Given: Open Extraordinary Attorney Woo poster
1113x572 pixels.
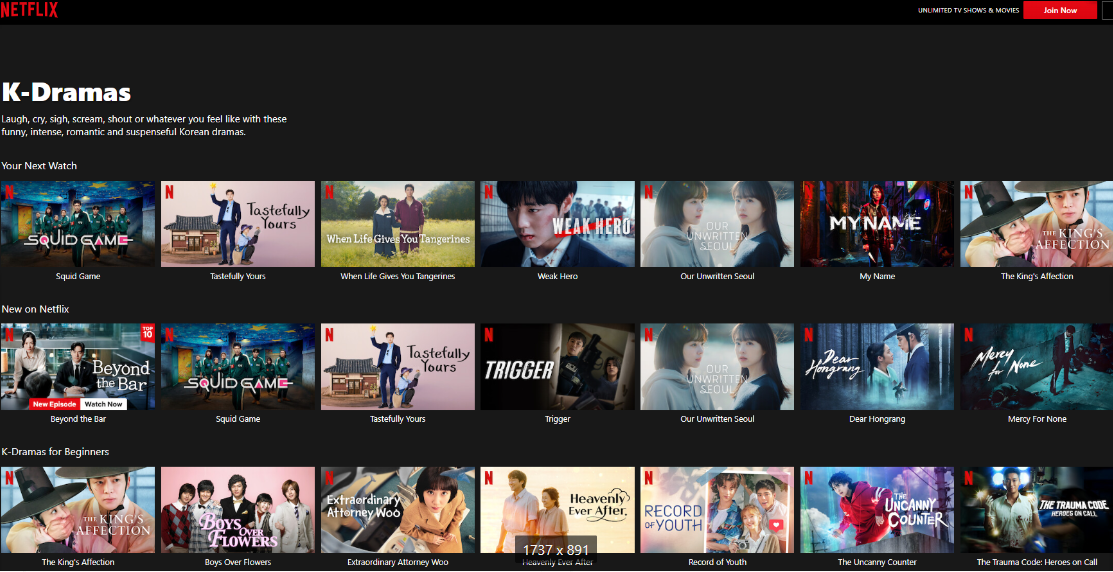Looking at the screenshot, I should [397, 509].
